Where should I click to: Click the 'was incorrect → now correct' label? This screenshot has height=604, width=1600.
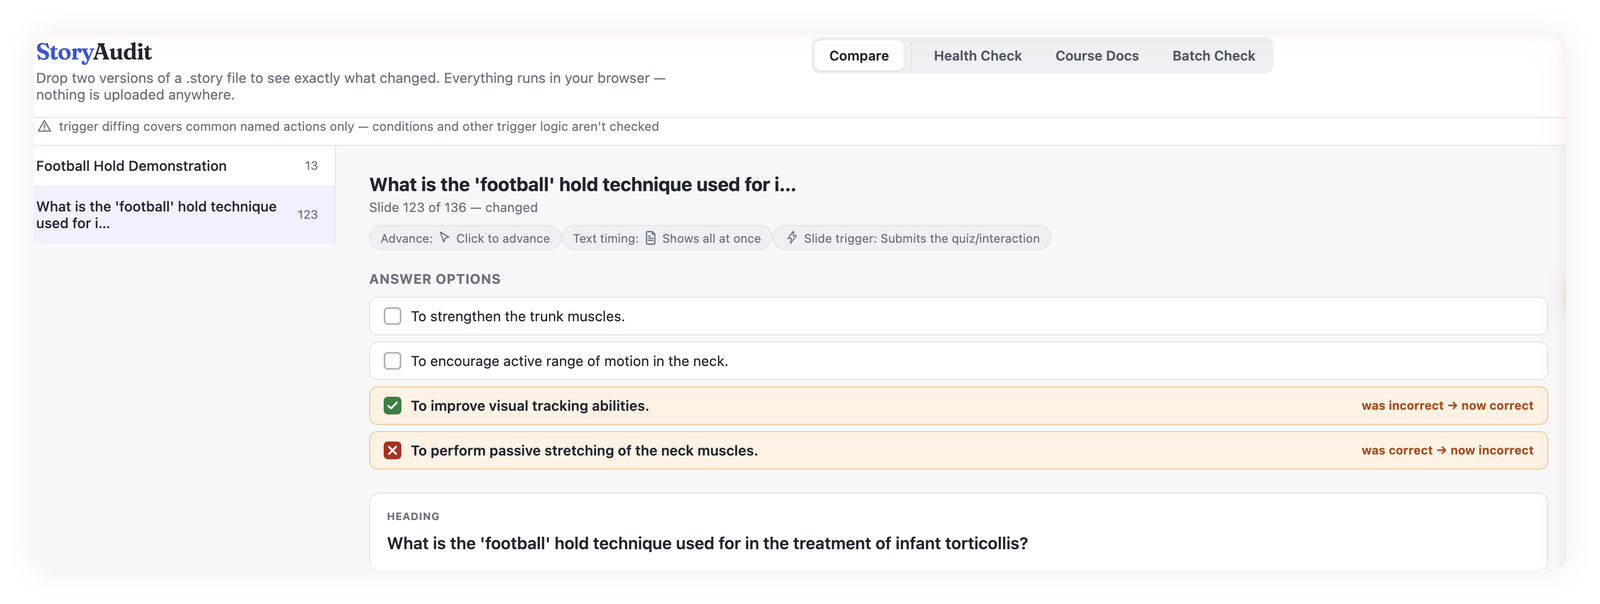point(1447,406)
